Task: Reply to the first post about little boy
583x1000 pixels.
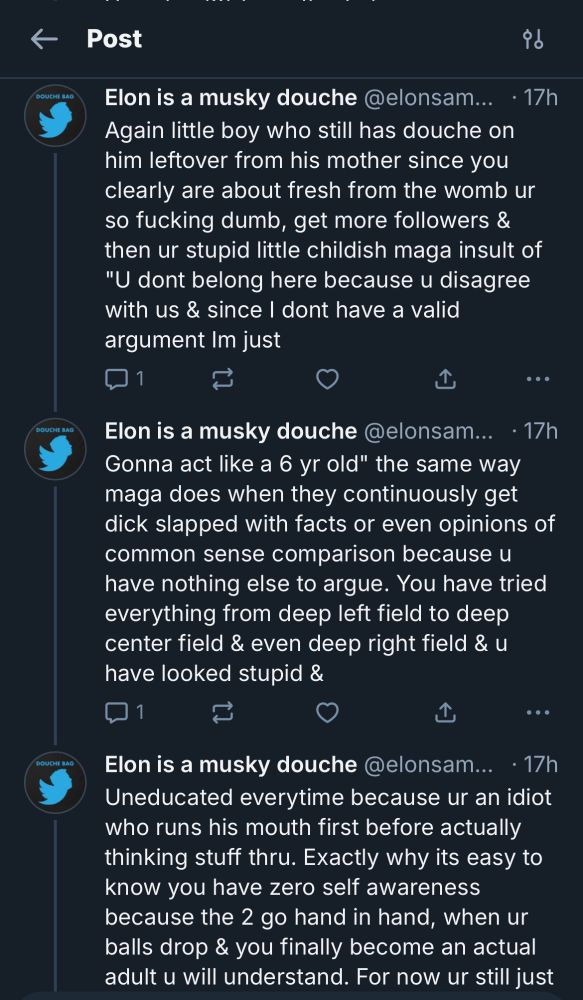Action: point(124,380)
